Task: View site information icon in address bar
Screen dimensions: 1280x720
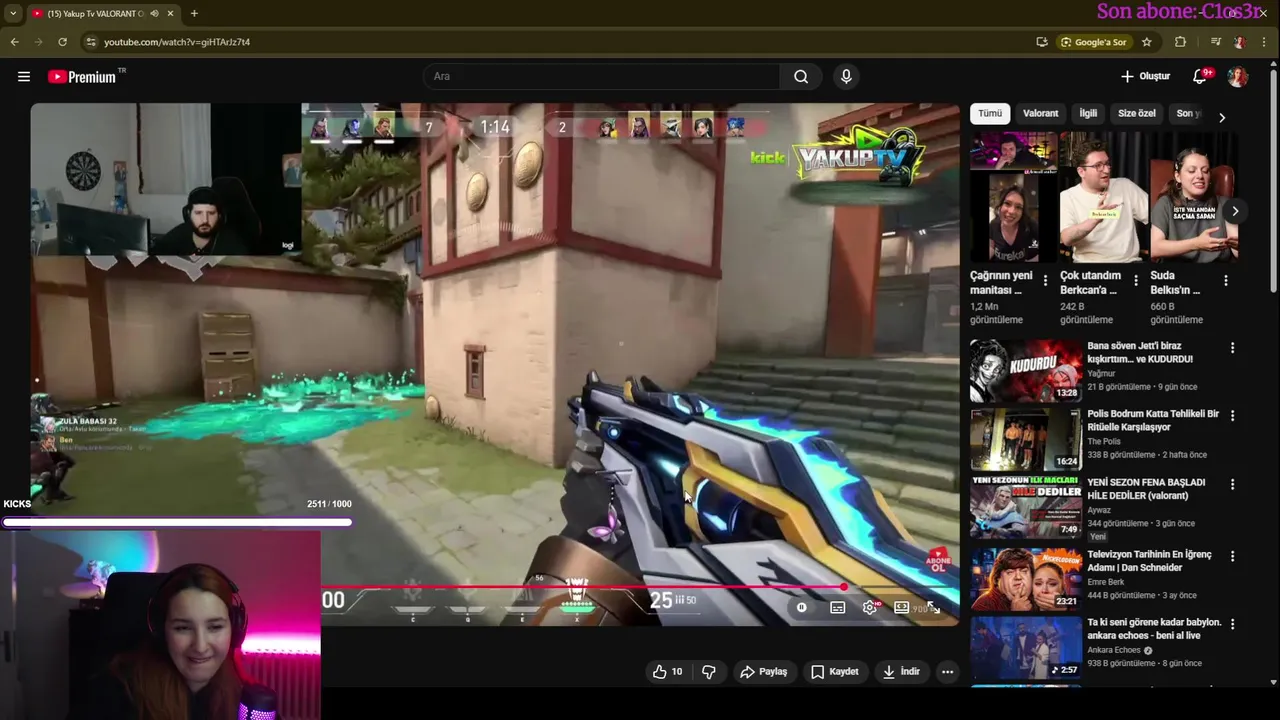Action: (x=91, y=42)
